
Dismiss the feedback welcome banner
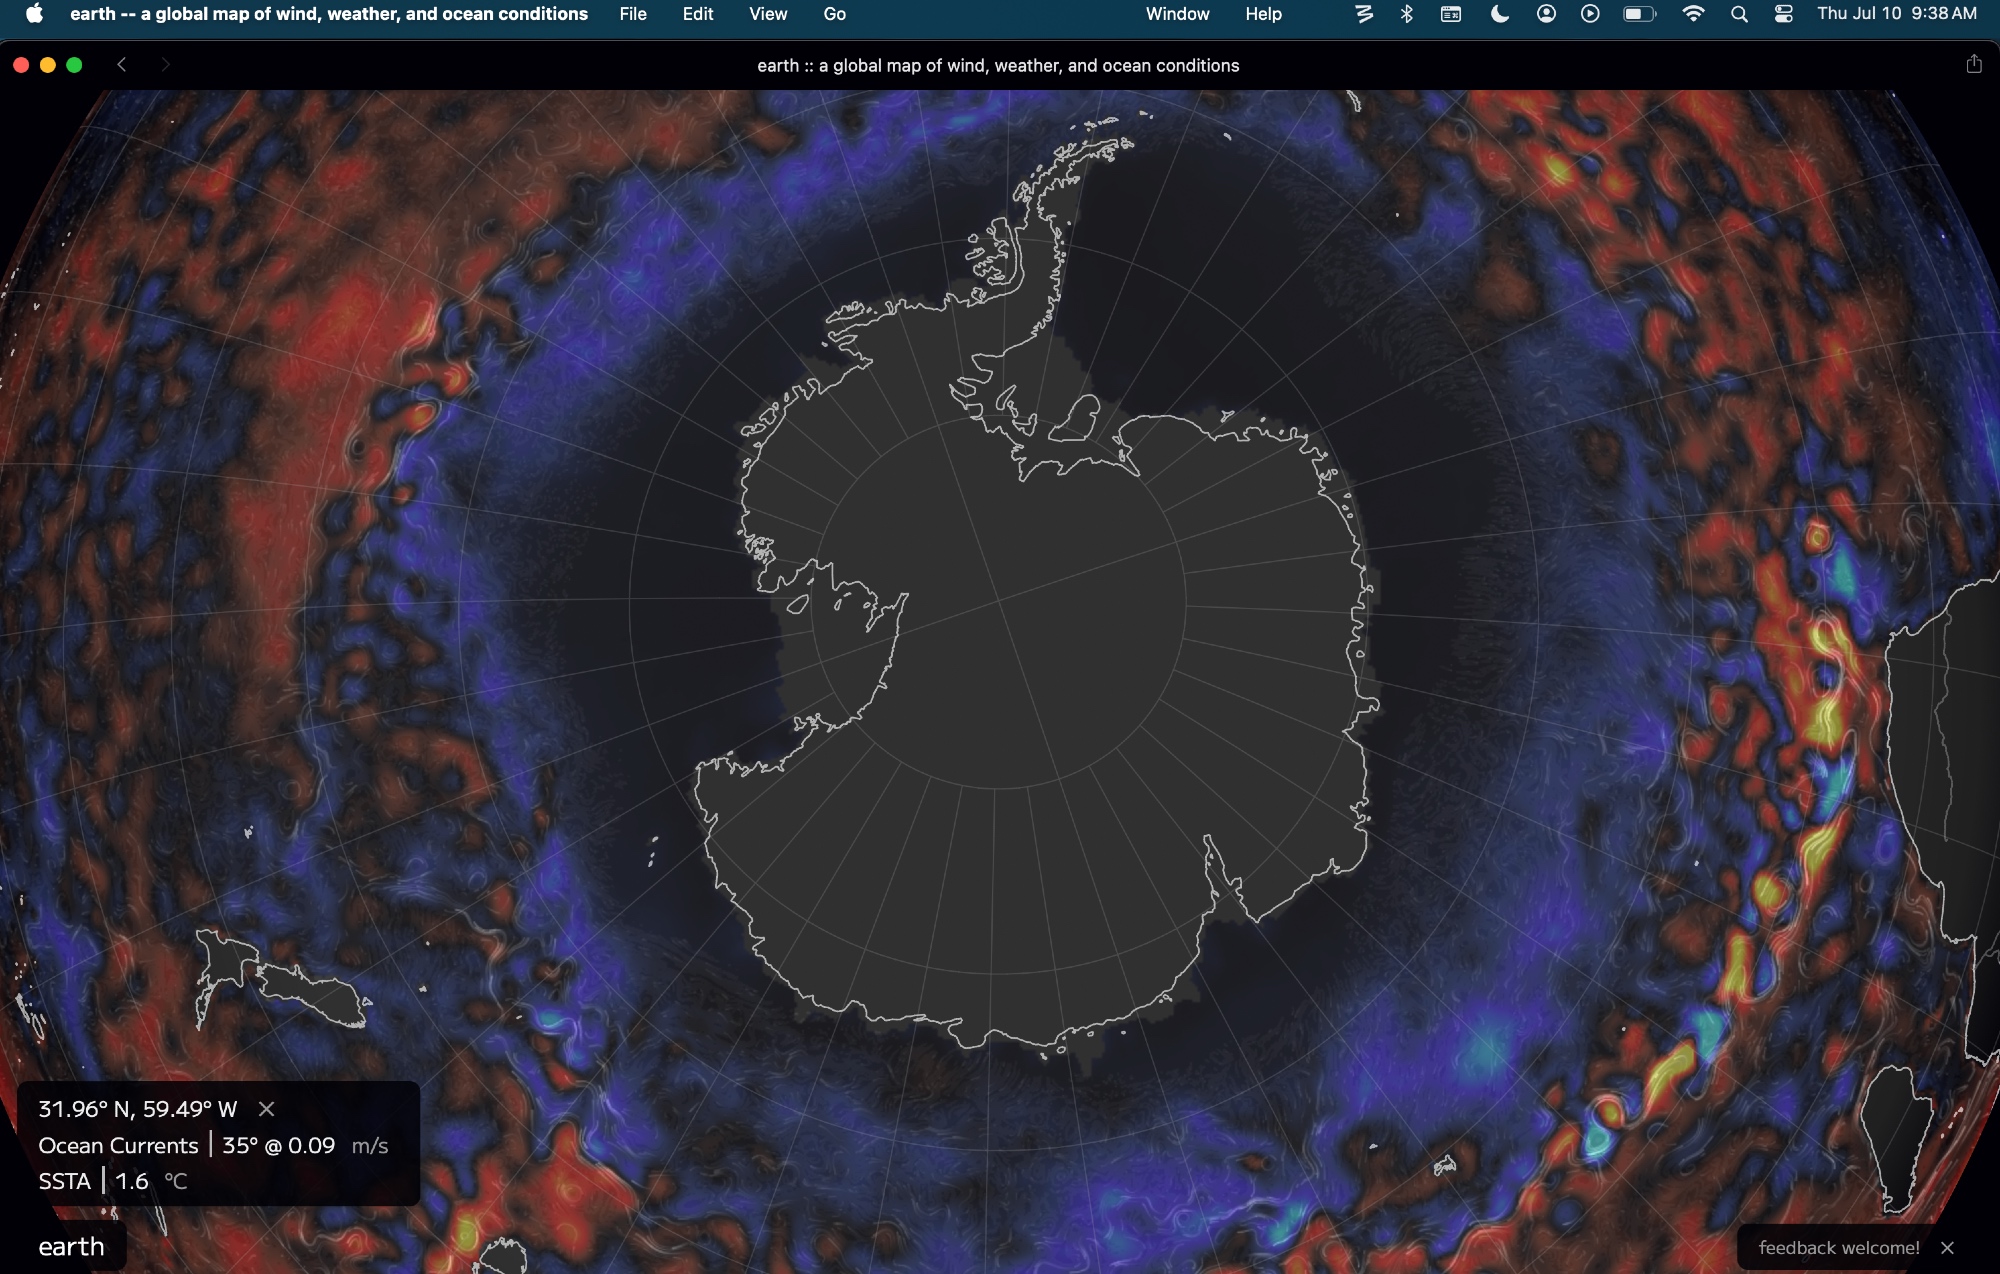(1947, 1248)
